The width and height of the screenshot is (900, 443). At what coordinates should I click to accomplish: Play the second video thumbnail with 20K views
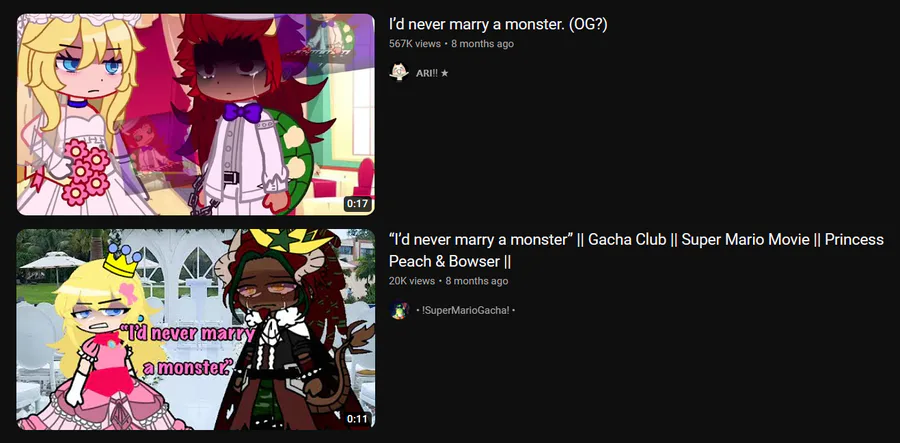(196, 329)
